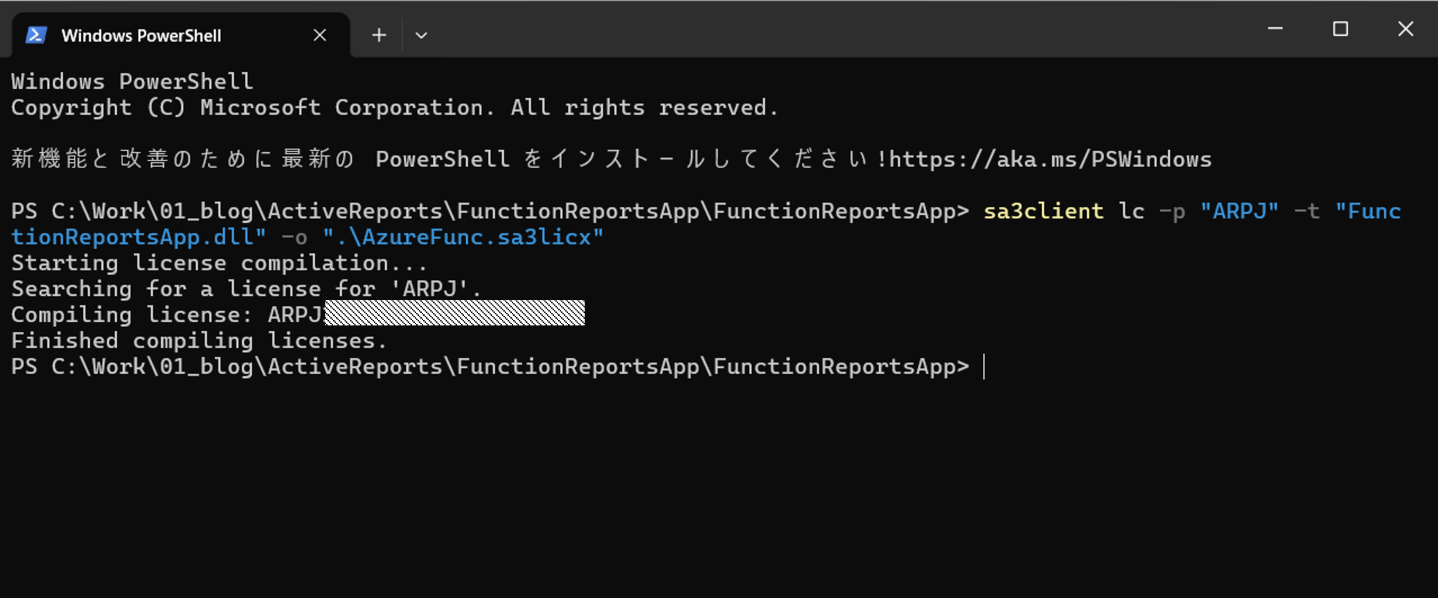Close the terminal window
The height and width of the screenshot is (598, 1438).
click(x=1405, y=29)
